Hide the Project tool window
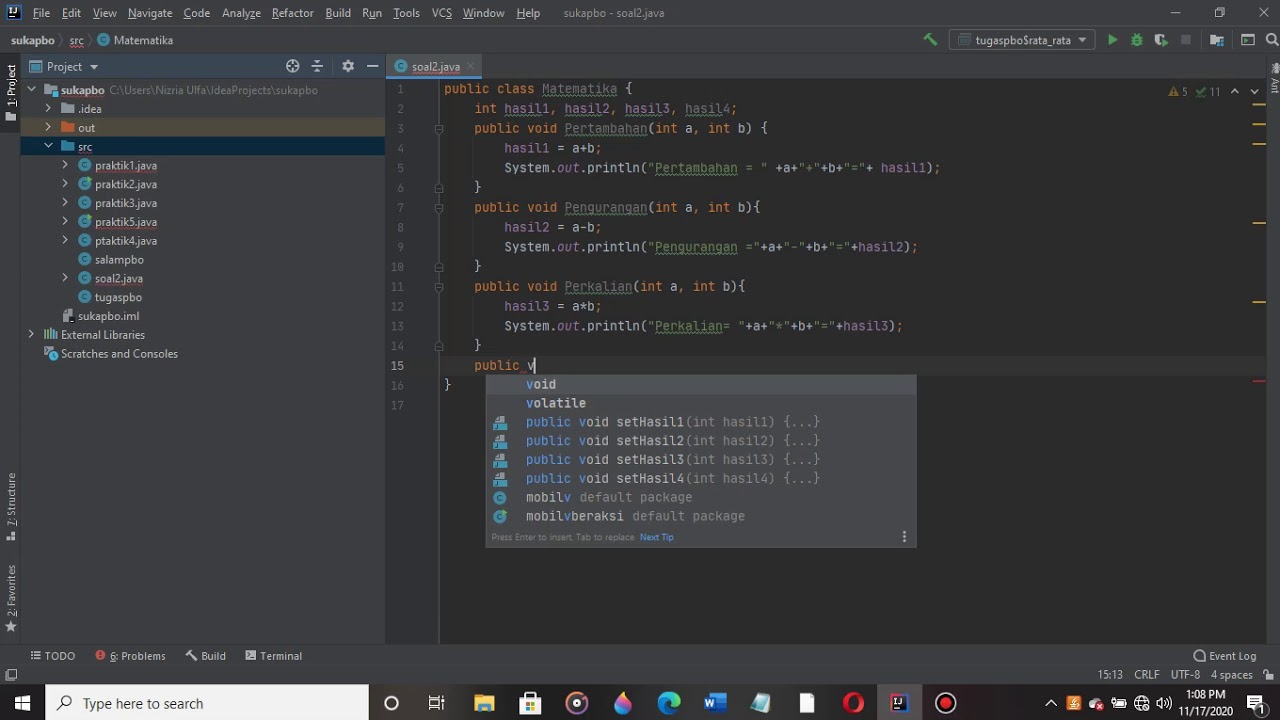The image size is (1280, 720). (372, 66)
